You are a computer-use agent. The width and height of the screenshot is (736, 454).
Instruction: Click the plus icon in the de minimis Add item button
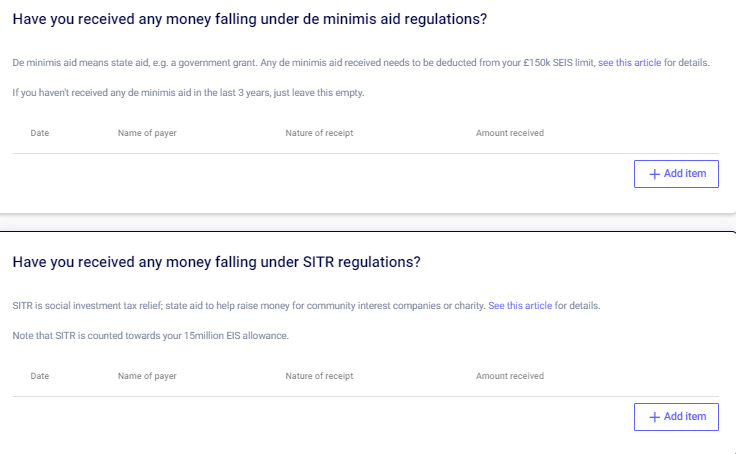point(654,174)
